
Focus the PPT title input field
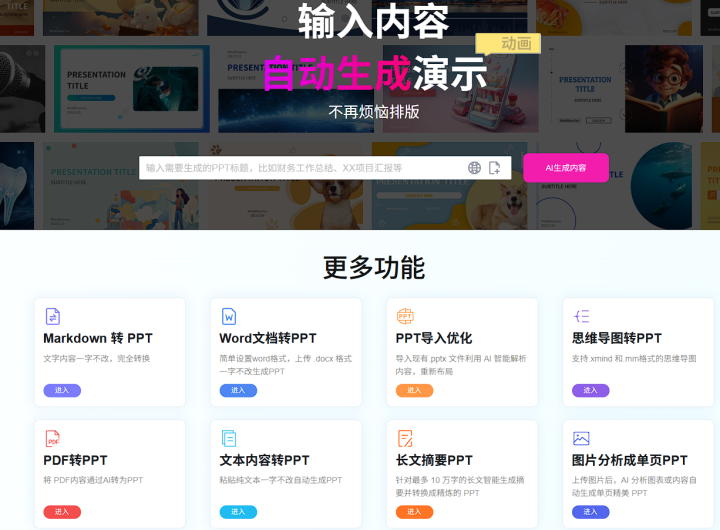coord(300,168)
